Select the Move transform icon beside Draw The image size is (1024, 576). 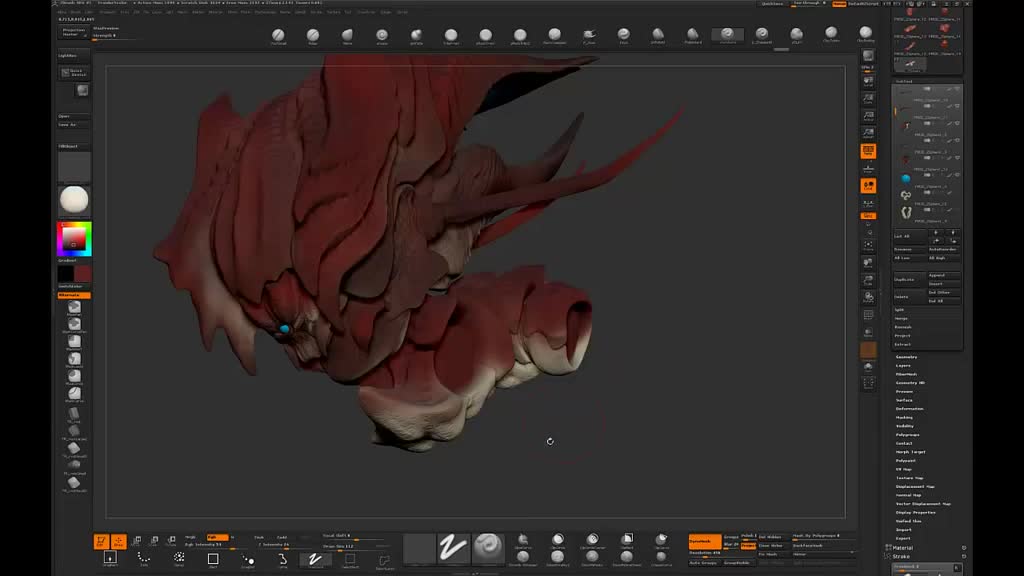click(136, 541)
